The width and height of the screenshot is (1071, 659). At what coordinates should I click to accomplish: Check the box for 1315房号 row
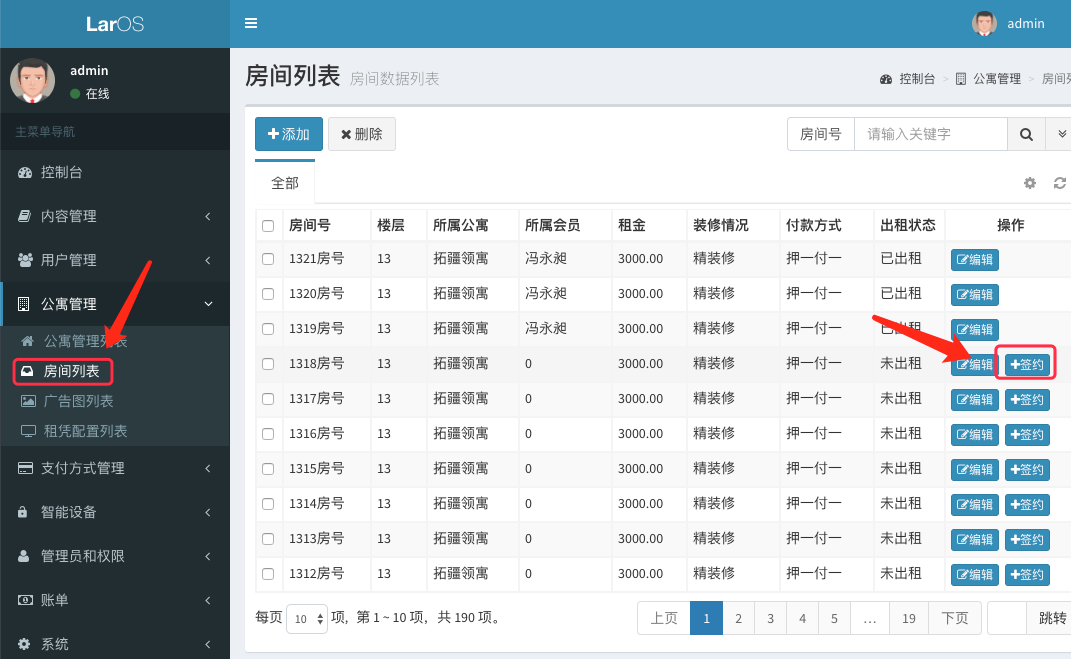[268, 469]
